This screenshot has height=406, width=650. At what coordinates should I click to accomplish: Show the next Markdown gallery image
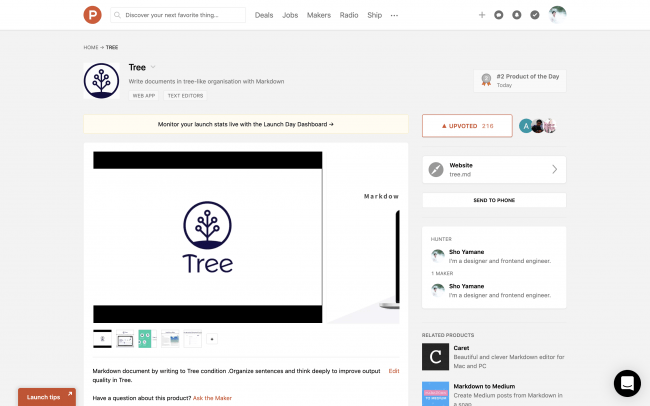(x=363, y=237)
